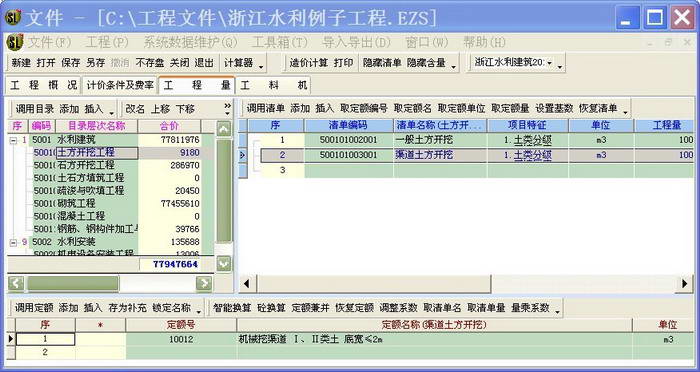This screenshot has height=372, width=700.
Task: Click 新建 toolbar button
Action: point(21,63)
